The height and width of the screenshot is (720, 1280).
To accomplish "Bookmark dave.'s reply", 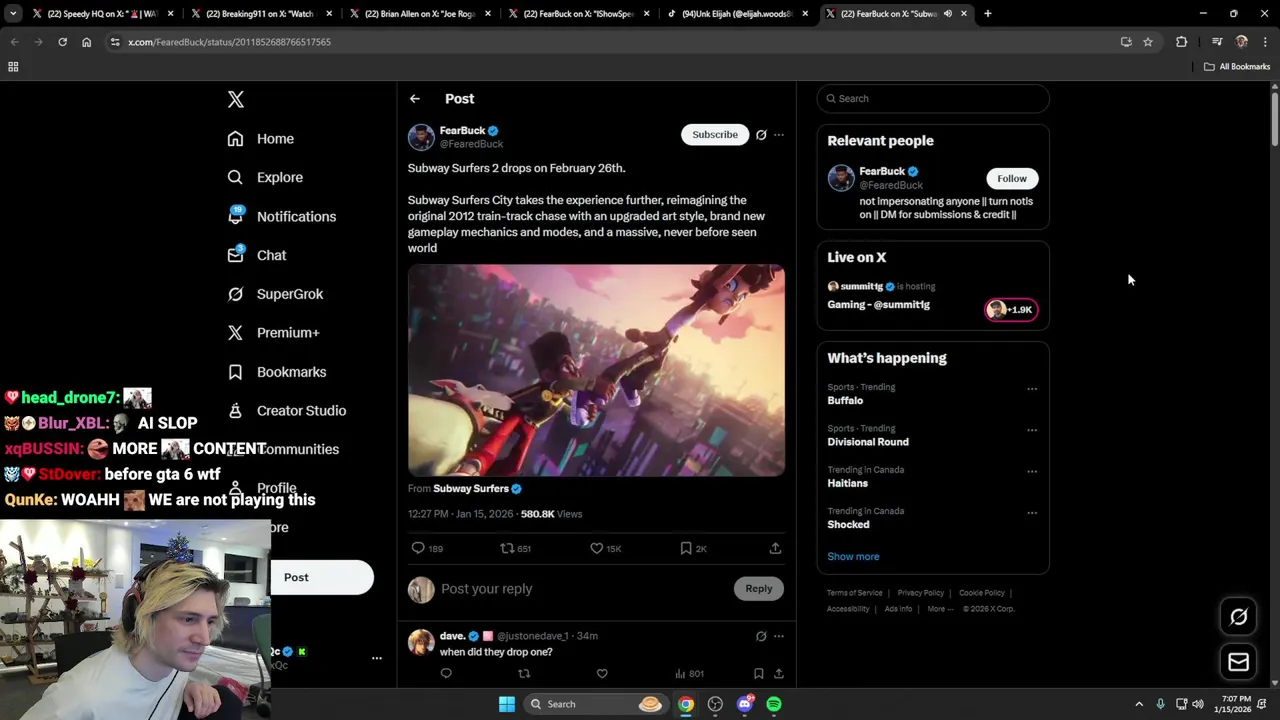I will point(759,674).
